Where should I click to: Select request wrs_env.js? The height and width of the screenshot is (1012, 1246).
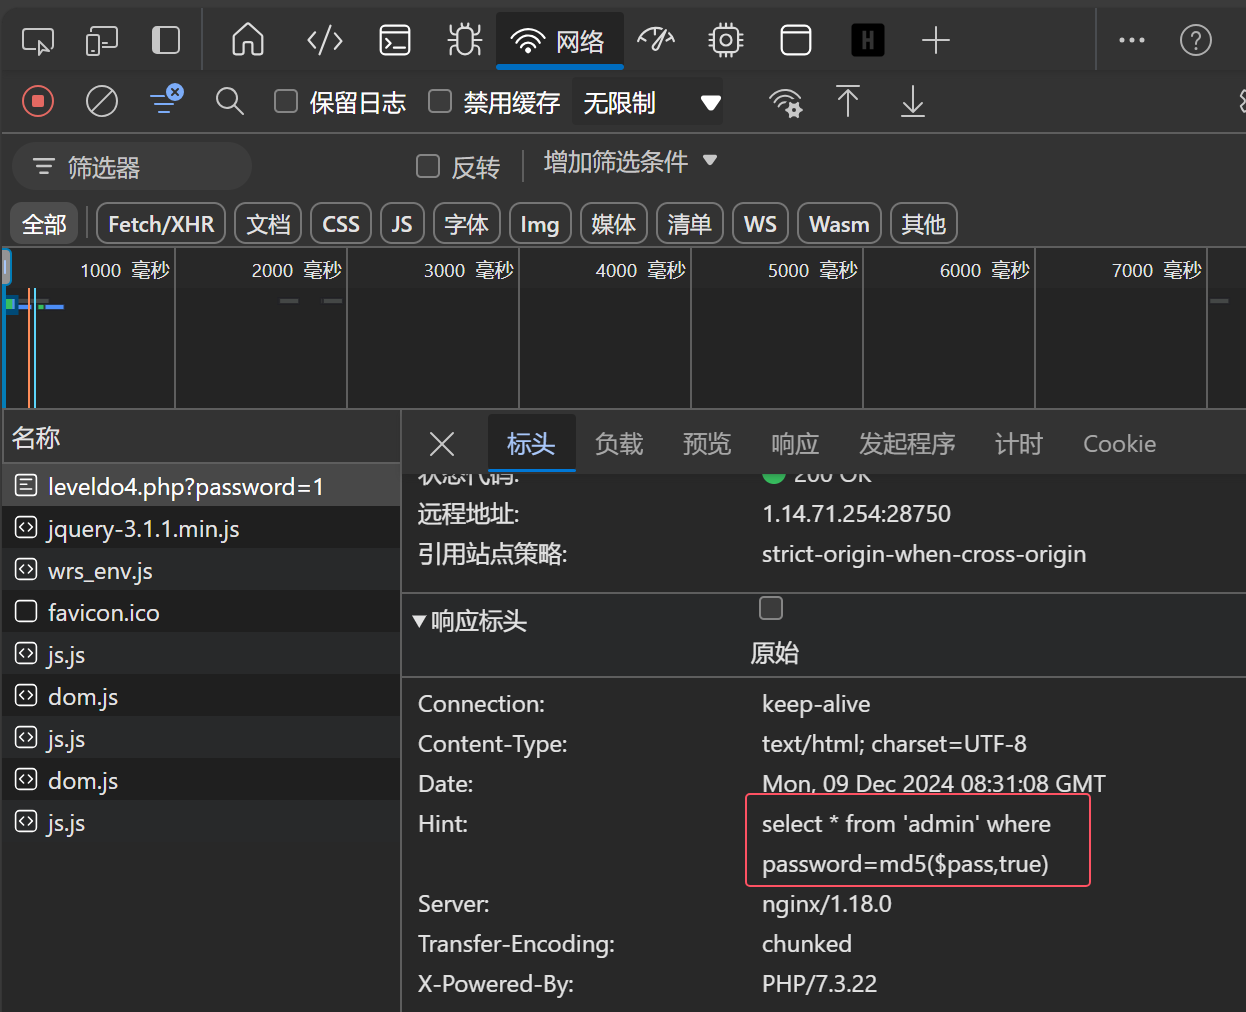(201, 570)
